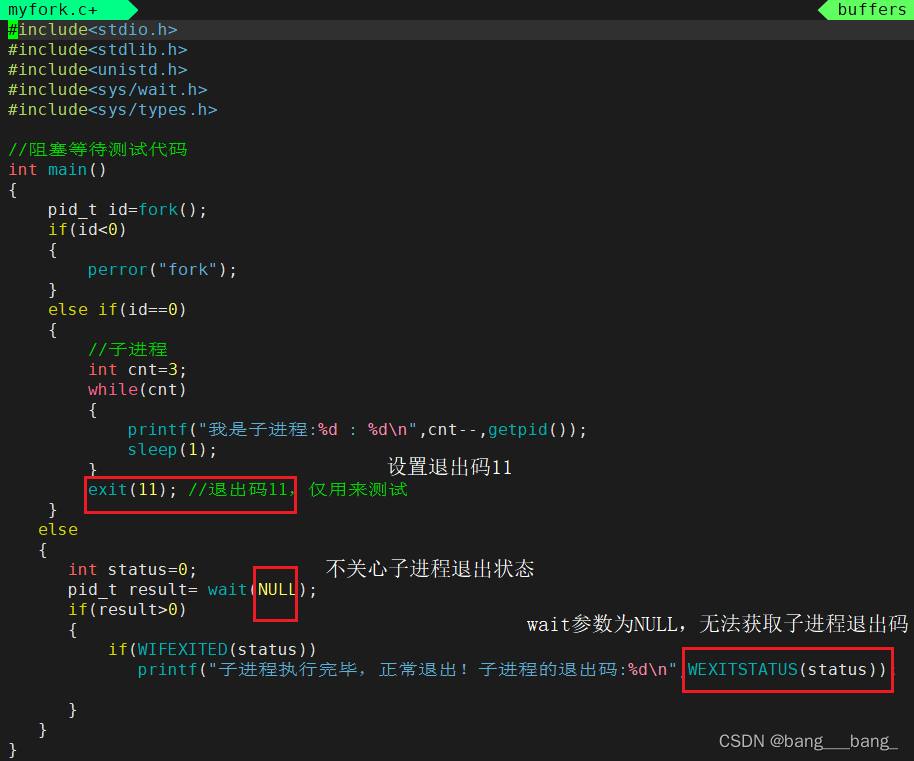Click the #include<stdlib.h> line

98,50
